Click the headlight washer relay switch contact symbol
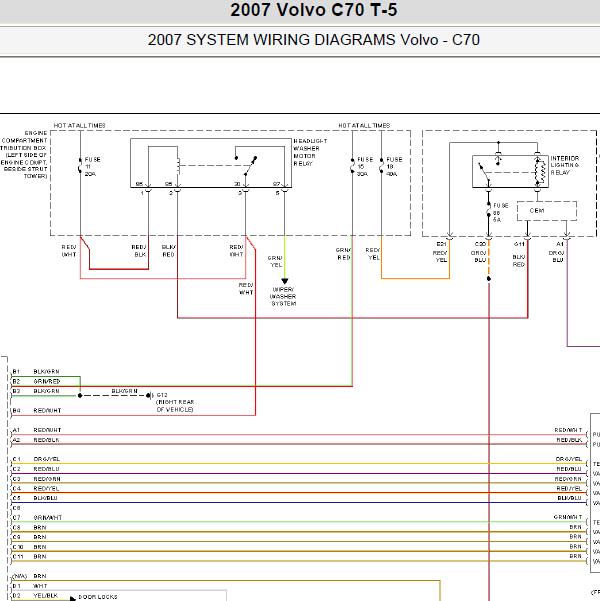Viewport: 600px width, 601px height. (245, 166)
